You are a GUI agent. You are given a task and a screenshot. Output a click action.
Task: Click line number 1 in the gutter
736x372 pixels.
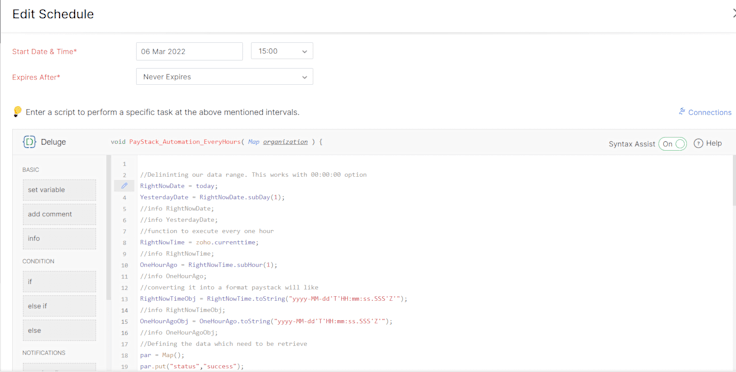pyautogui.click(x=124, y=164)
